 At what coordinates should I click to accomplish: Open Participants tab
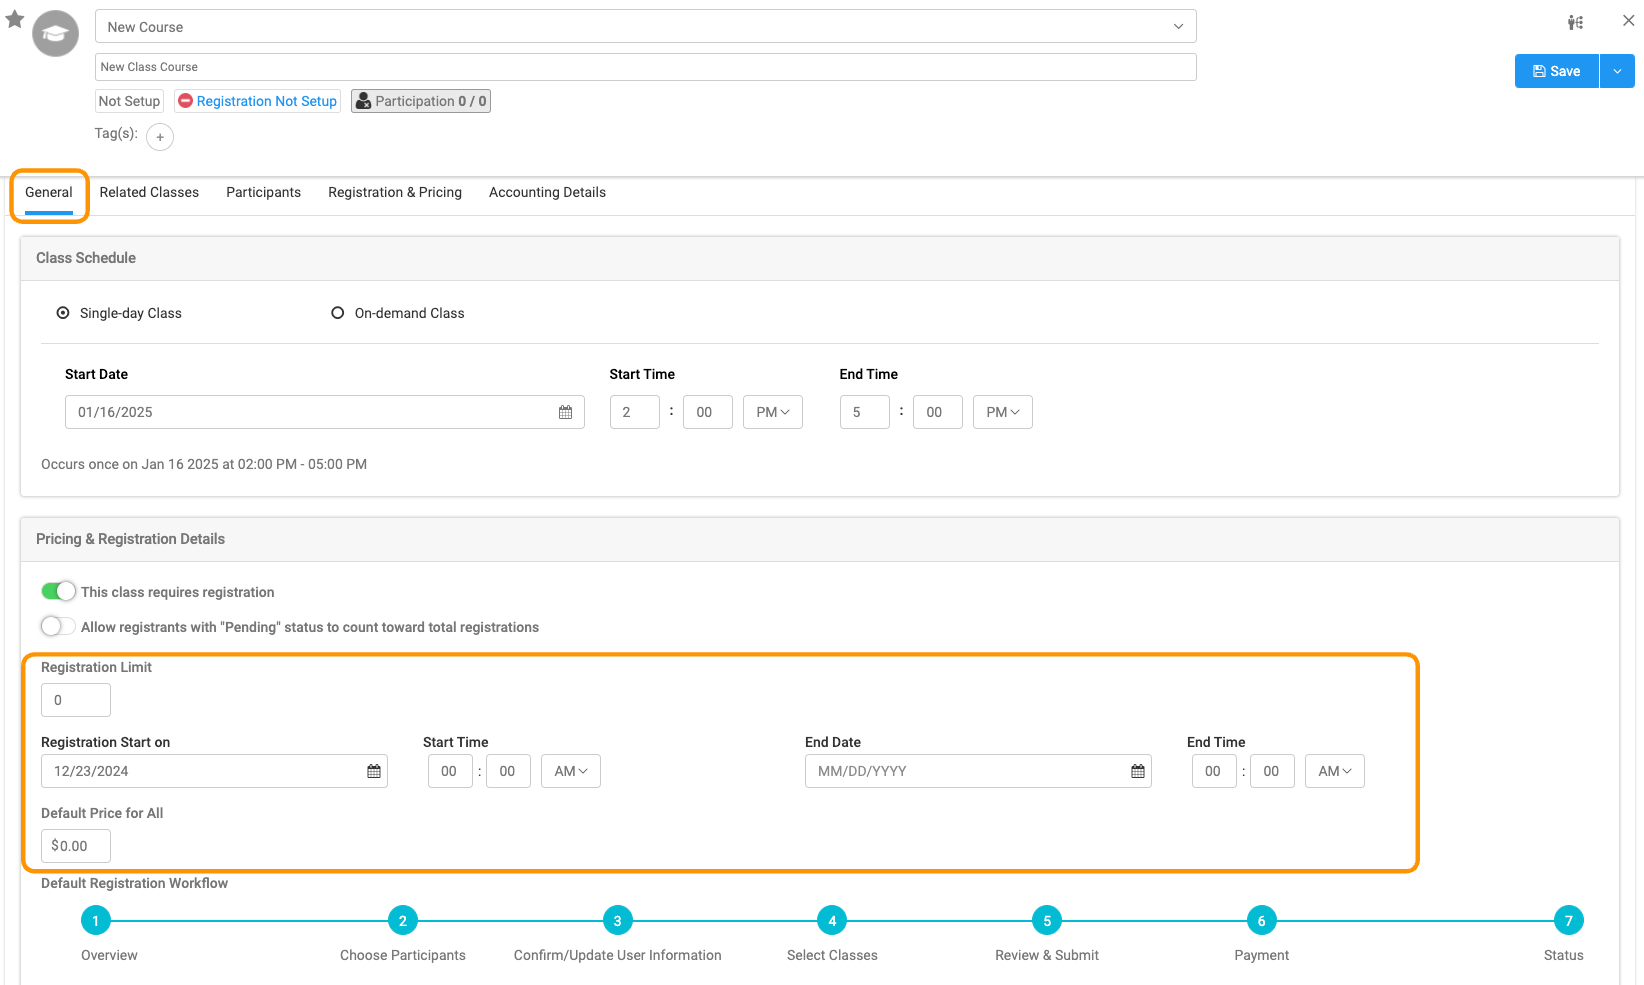[263, 193]
